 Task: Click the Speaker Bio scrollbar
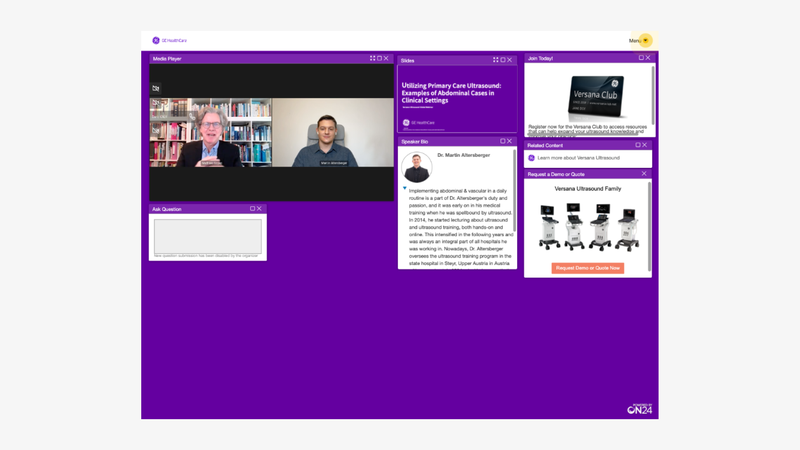(x=514, y=189)
